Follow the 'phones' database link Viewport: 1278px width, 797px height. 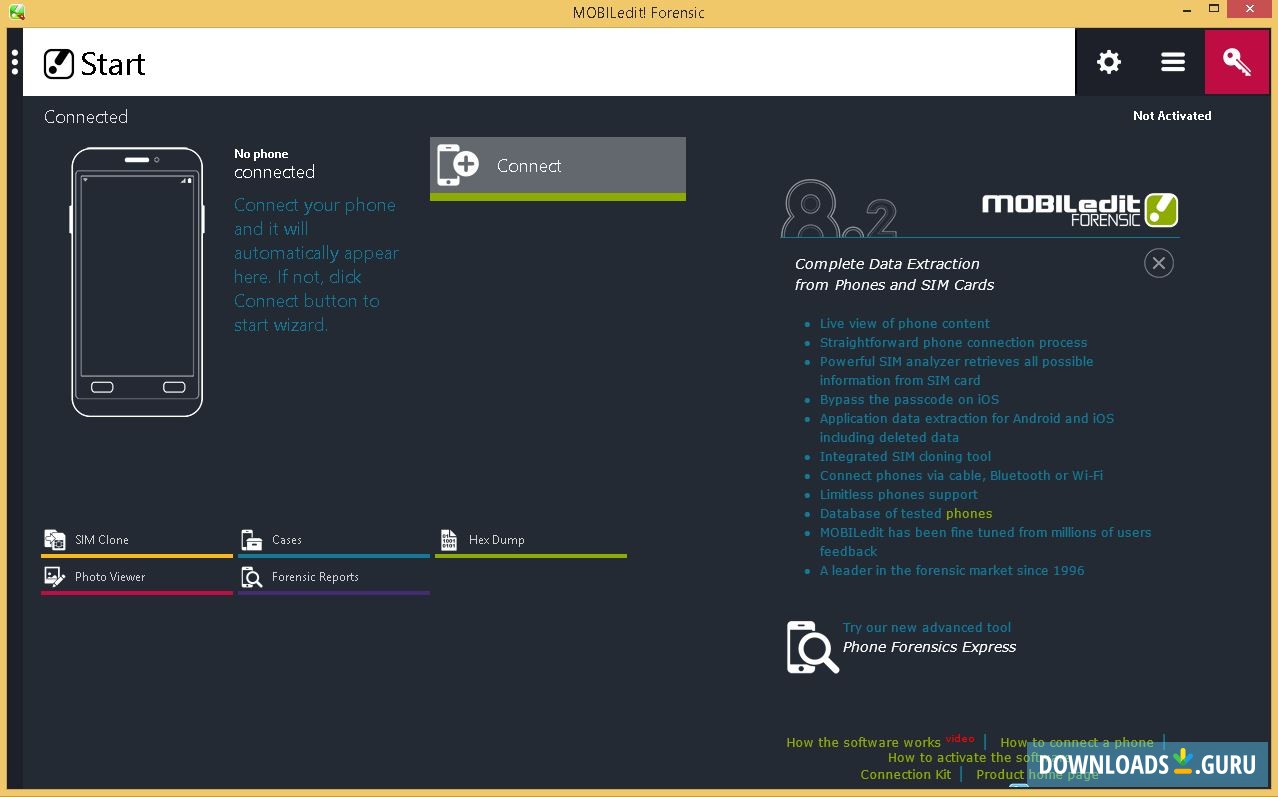(x=969, y=514)
